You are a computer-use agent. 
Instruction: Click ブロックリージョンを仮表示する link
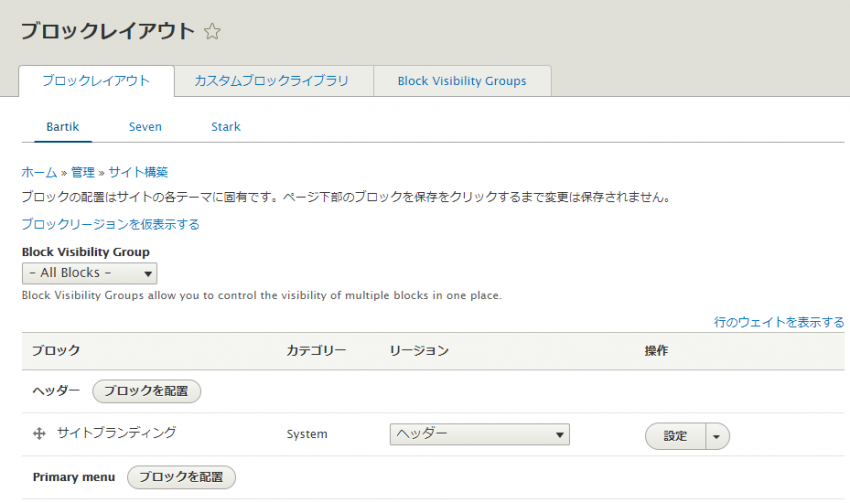tap(110, 224)
